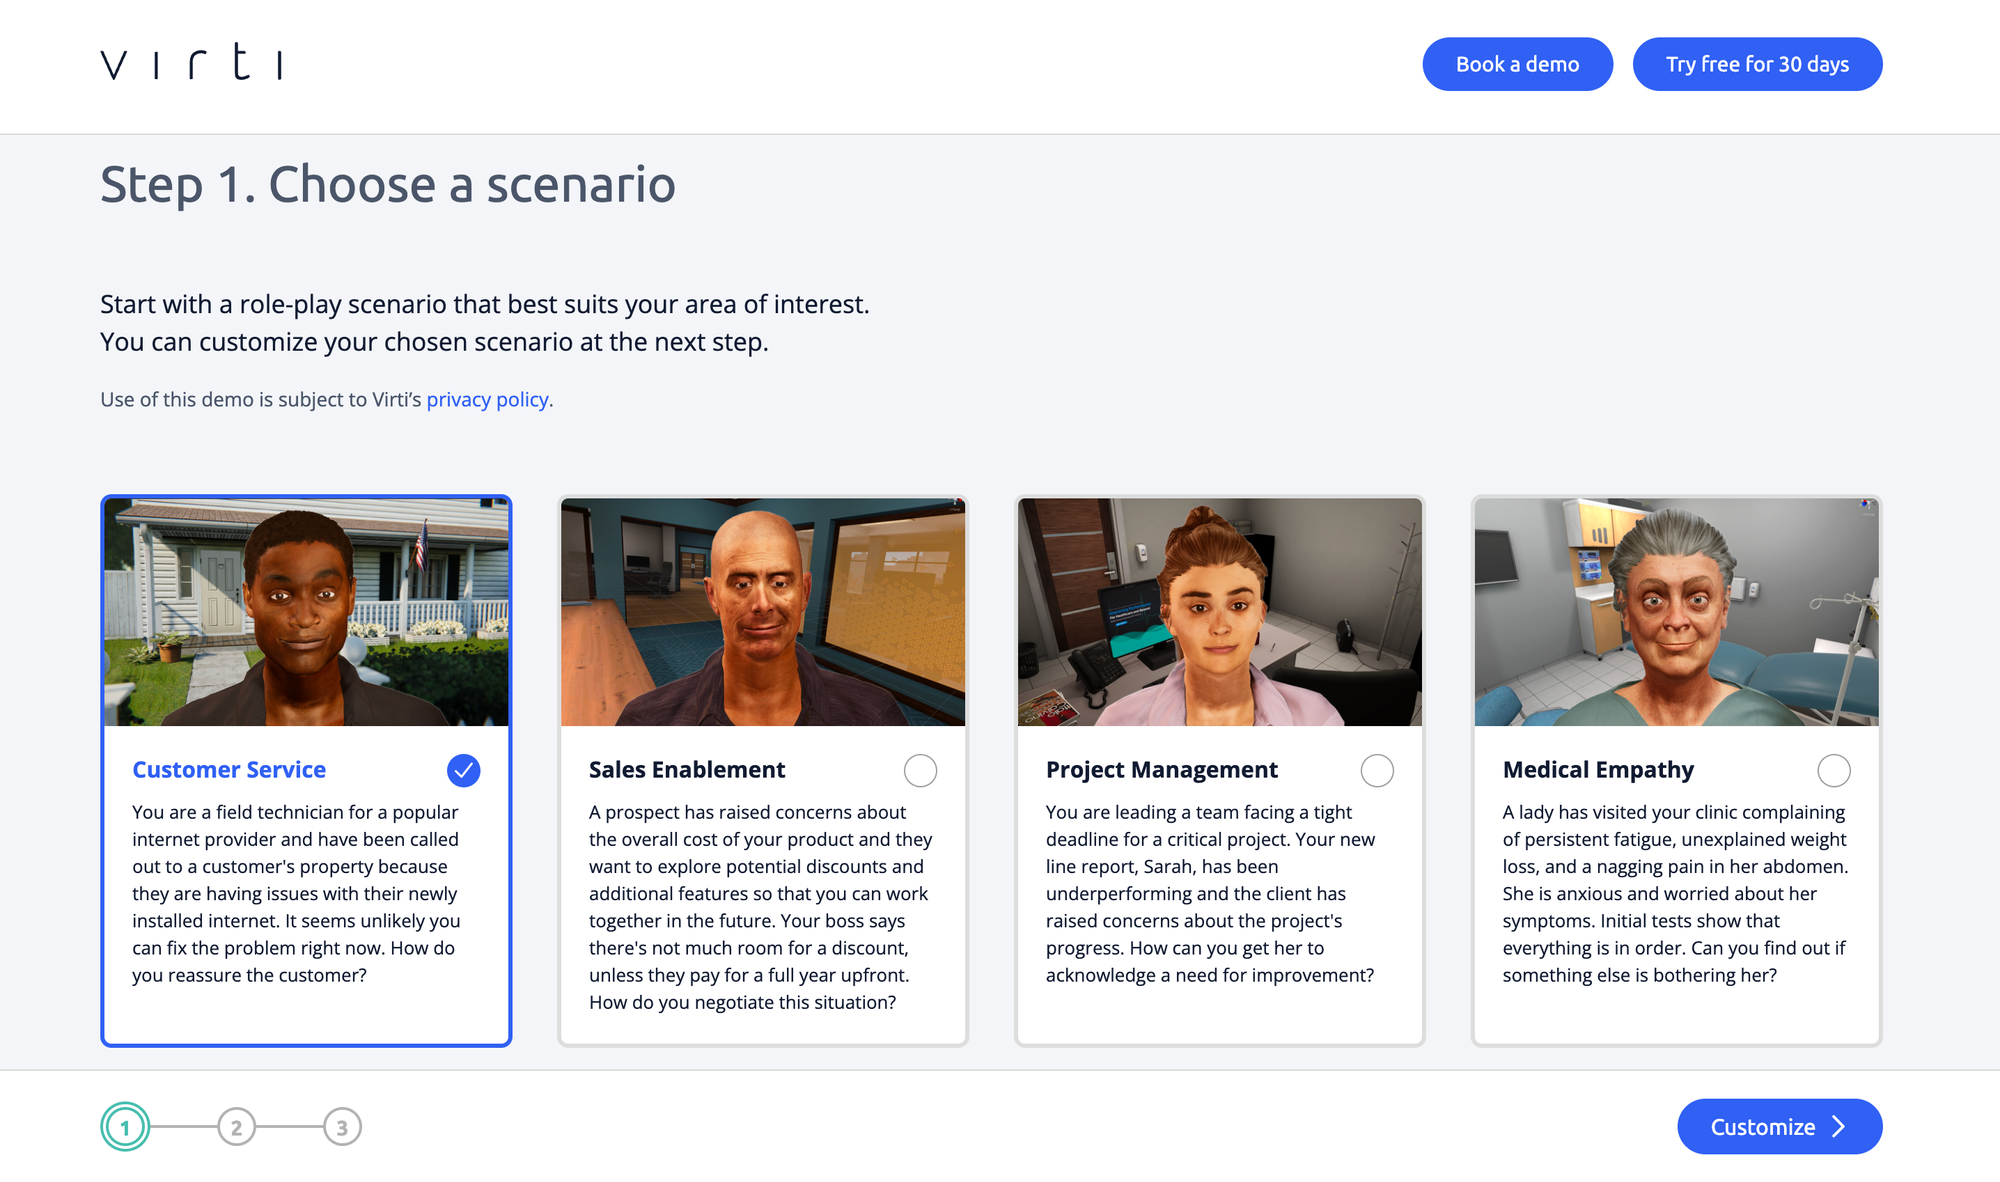Viewport: 2000px width, 1182px height.
Task: Click Try free for 30 days
Action: point(1757,64)
